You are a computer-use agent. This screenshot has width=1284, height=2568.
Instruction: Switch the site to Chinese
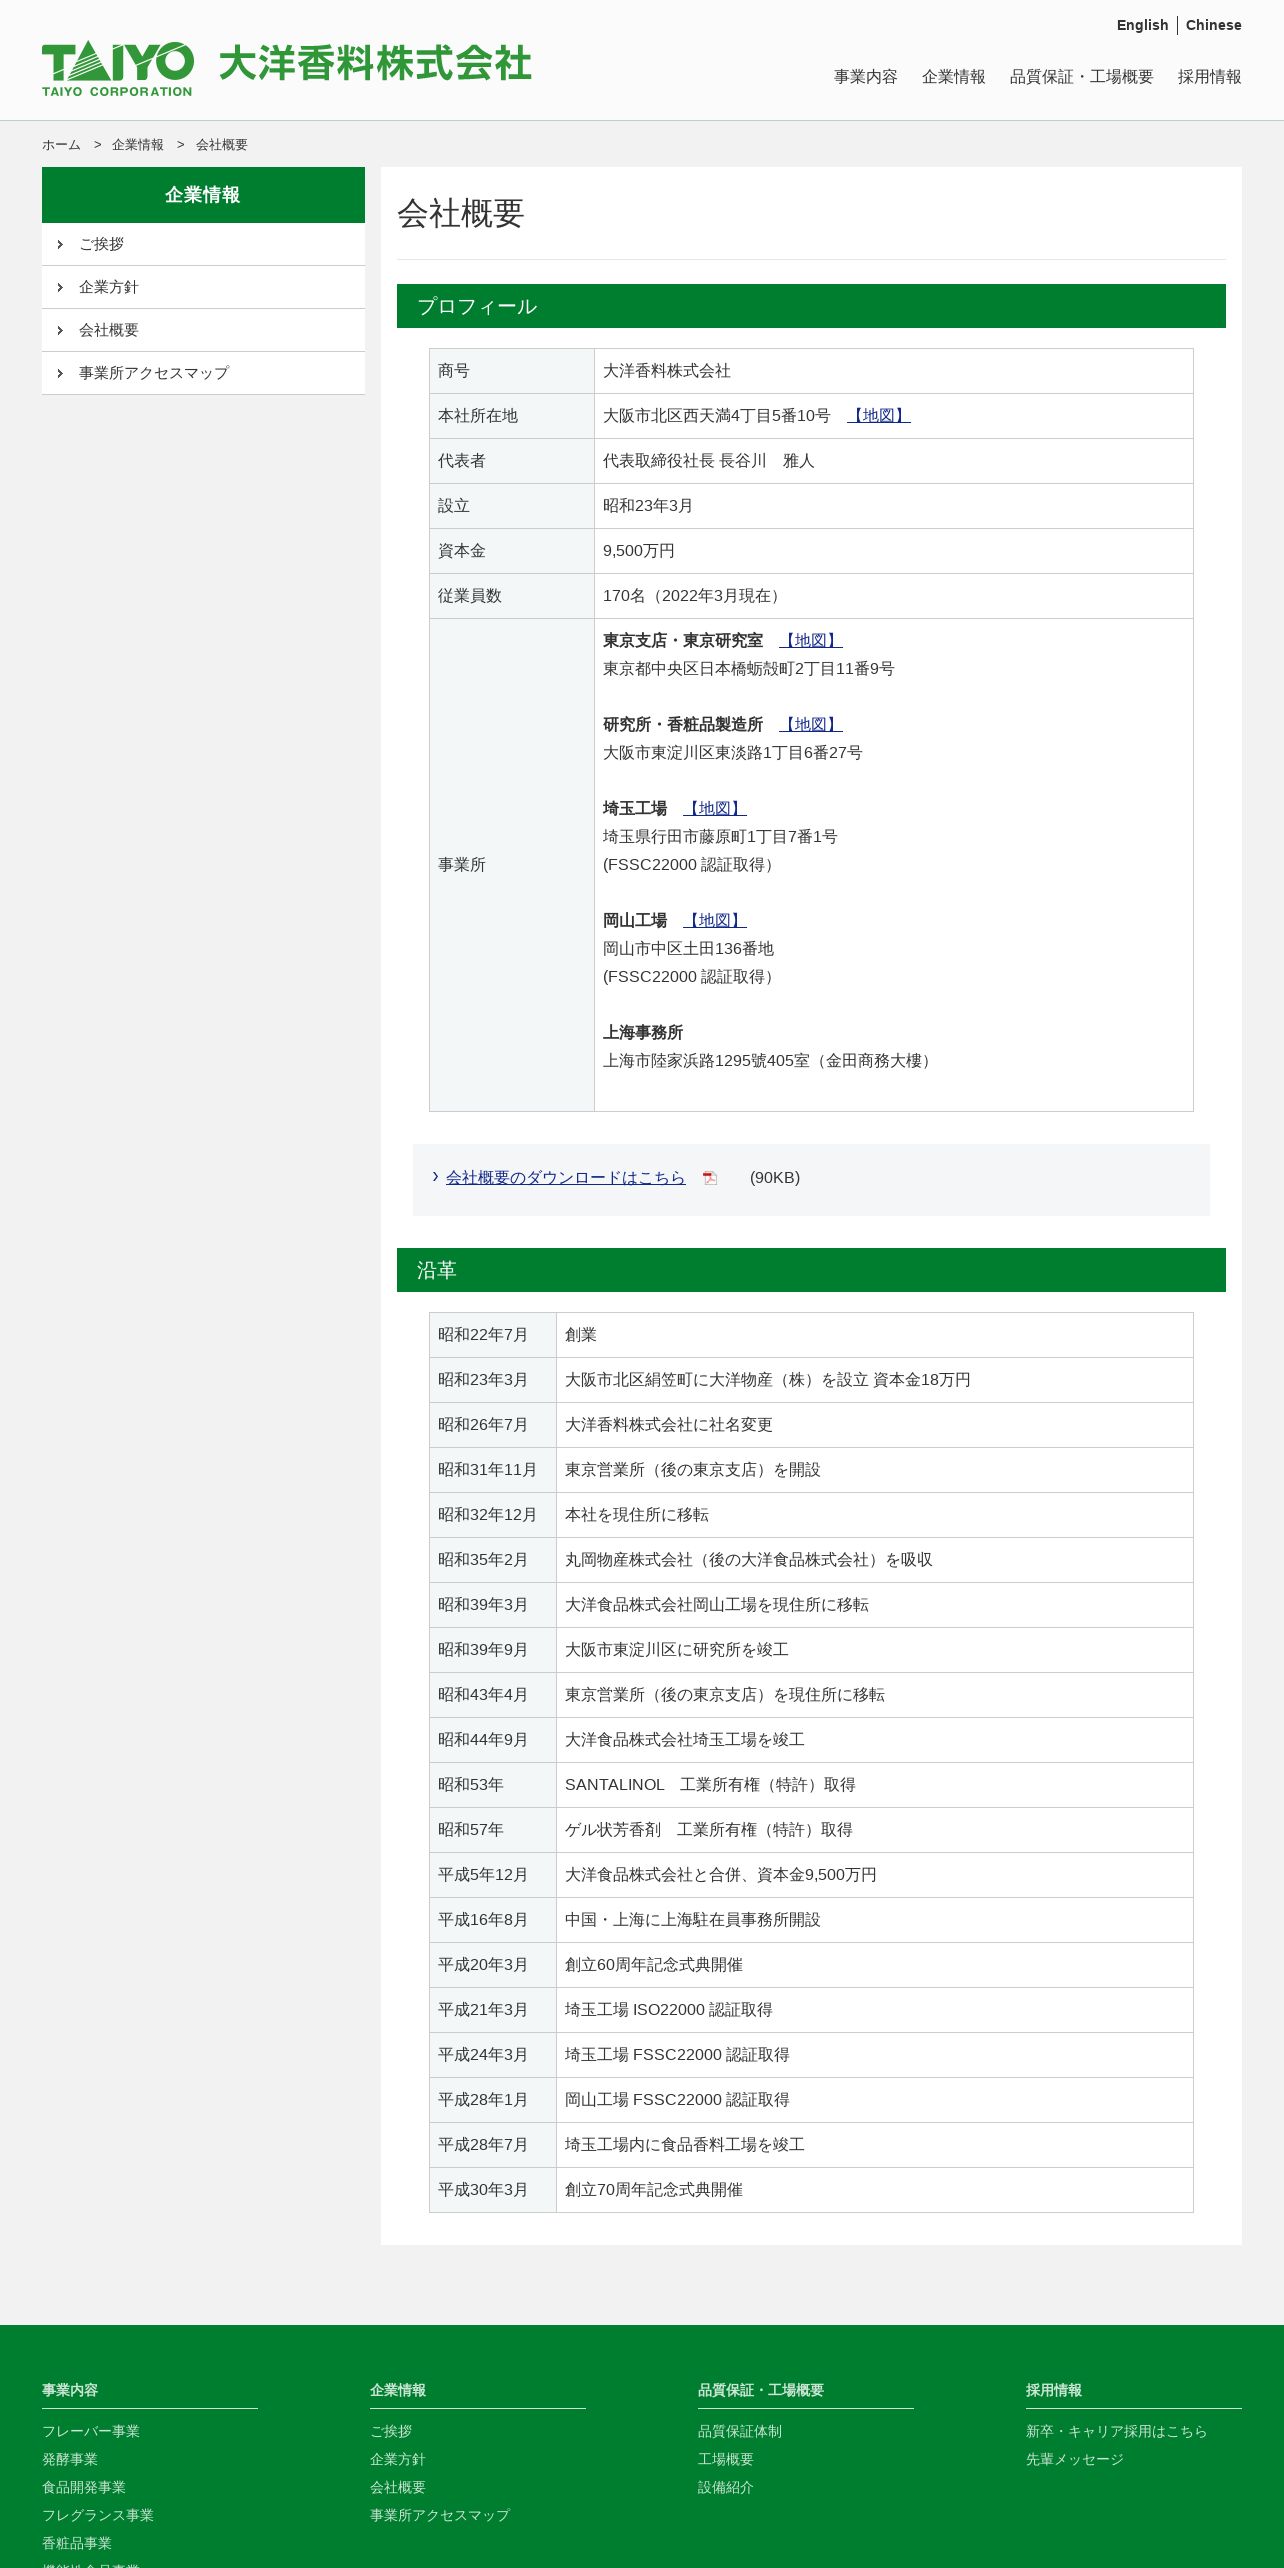pyautogui.click(x=1213, y=25)
